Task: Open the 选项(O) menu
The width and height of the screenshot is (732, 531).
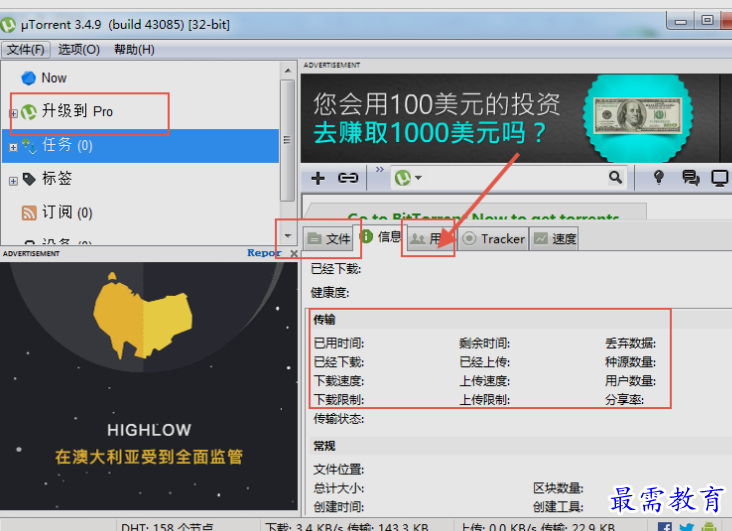Action: [79, 50]
